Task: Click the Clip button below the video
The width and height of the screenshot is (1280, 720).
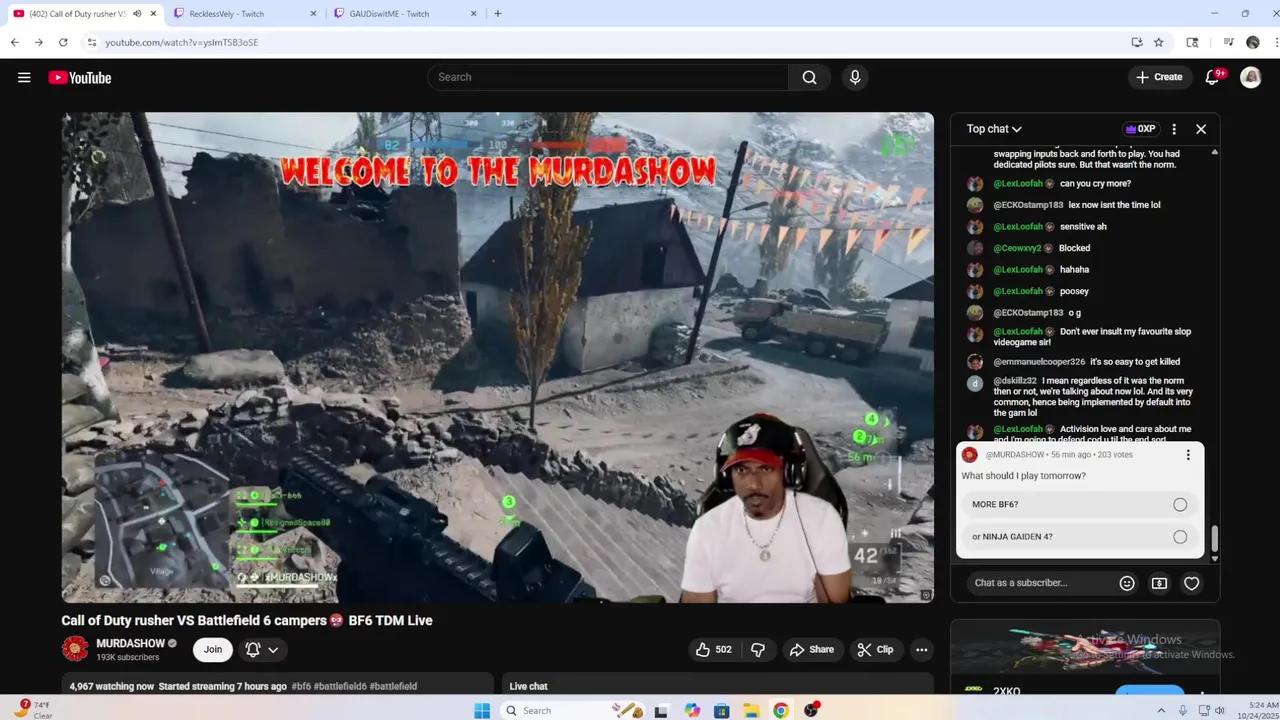Action: coord(875,649)
